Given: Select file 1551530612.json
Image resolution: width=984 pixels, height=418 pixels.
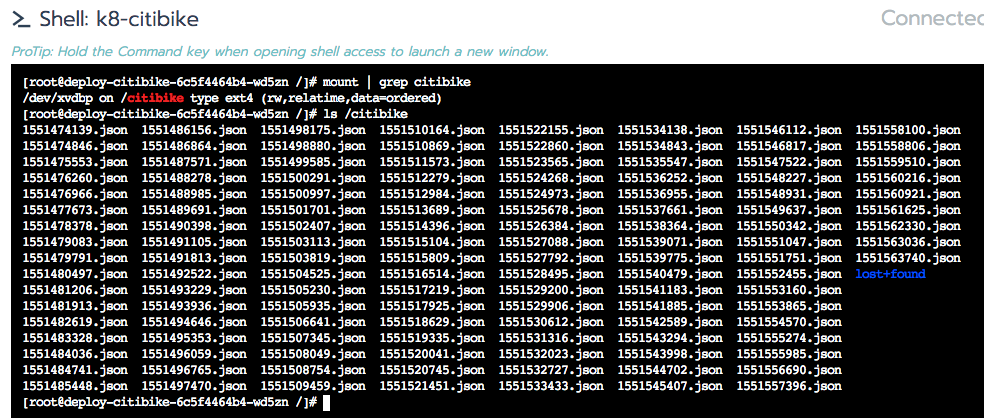Looking at the screenshot, I should (x=551, y=322).
